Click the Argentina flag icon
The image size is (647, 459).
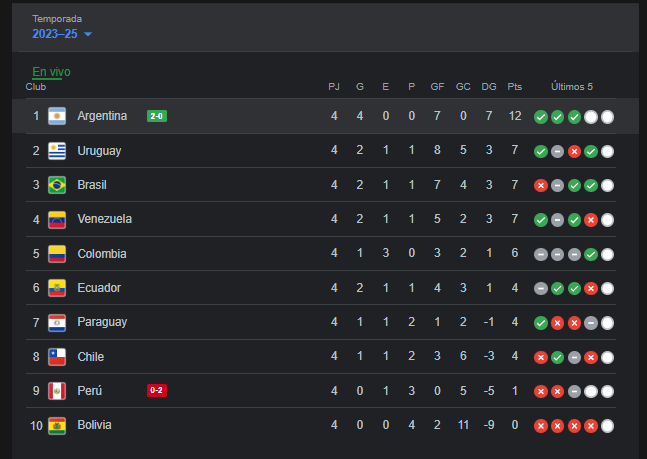coord(57,116)
